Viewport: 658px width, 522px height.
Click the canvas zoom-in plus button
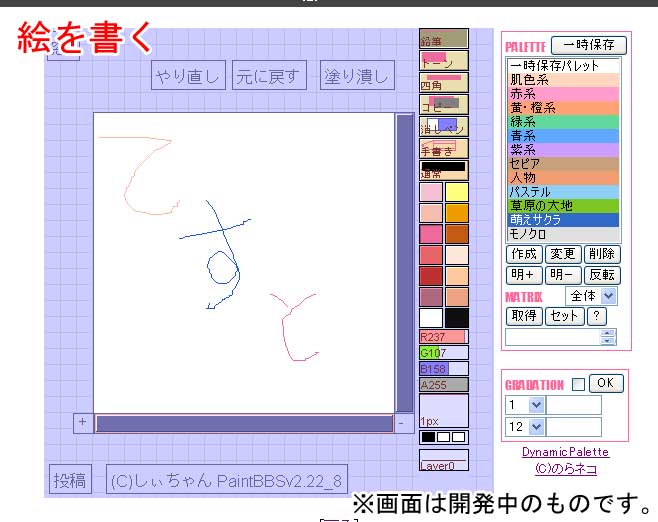(83, 423)
